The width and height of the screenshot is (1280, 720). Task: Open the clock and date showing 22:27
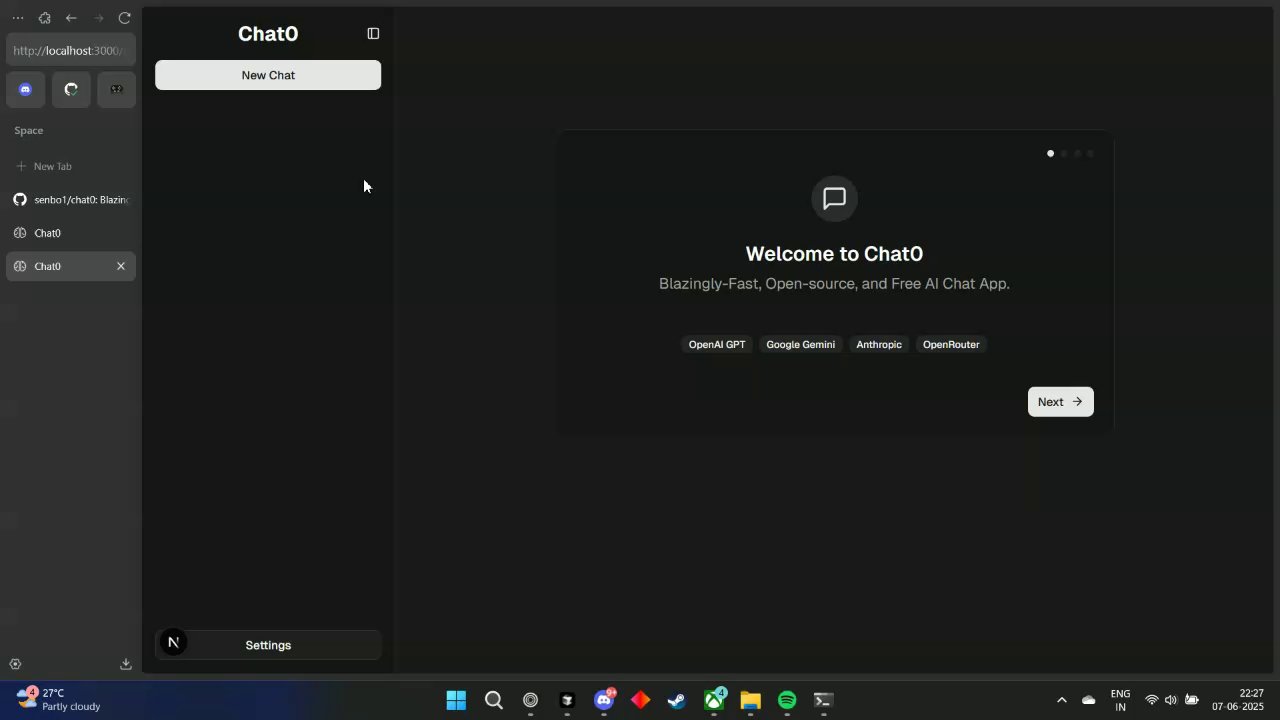tap(1238, 700)
